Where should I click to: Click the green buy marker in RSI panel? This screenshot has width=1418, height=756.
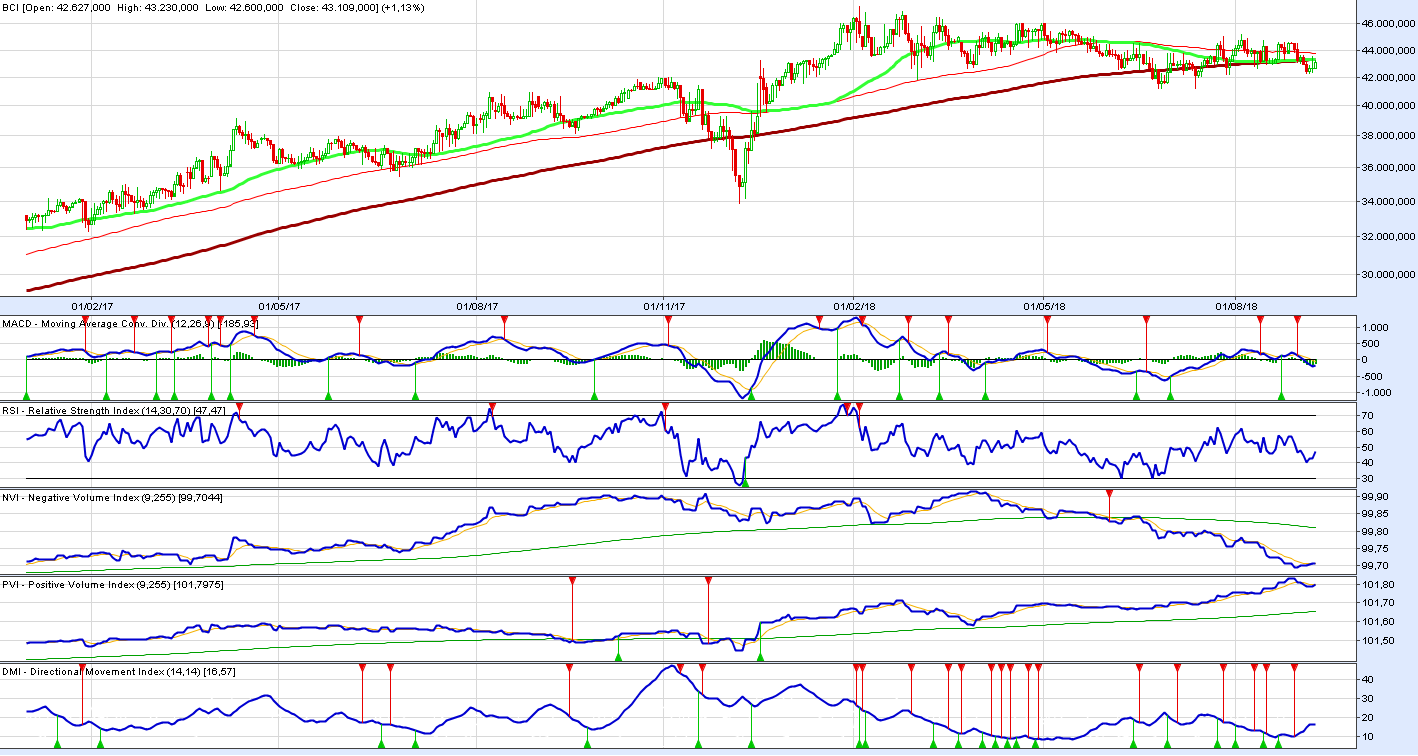click(x=744, y=483)
